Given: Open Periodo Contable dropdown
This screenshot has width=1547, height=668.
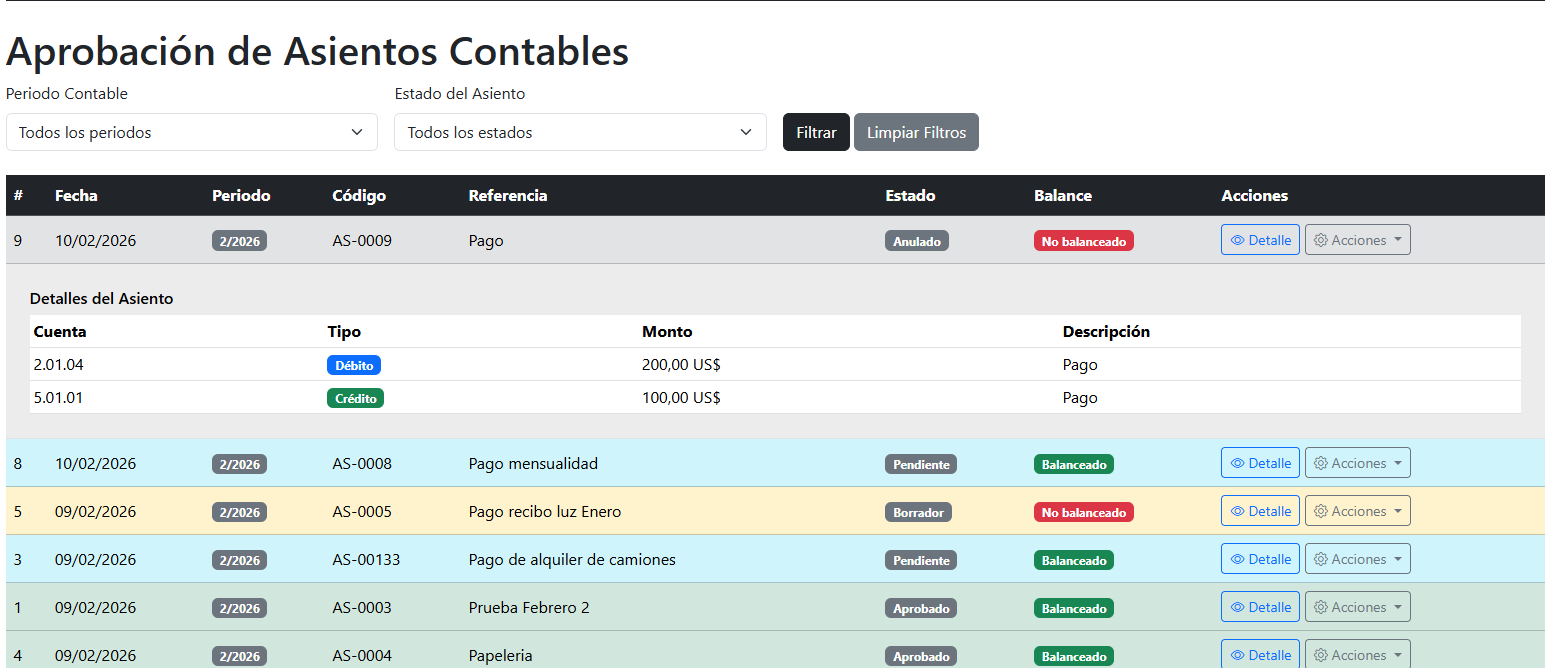Looking at the screenshot, I should click(191, 132).
